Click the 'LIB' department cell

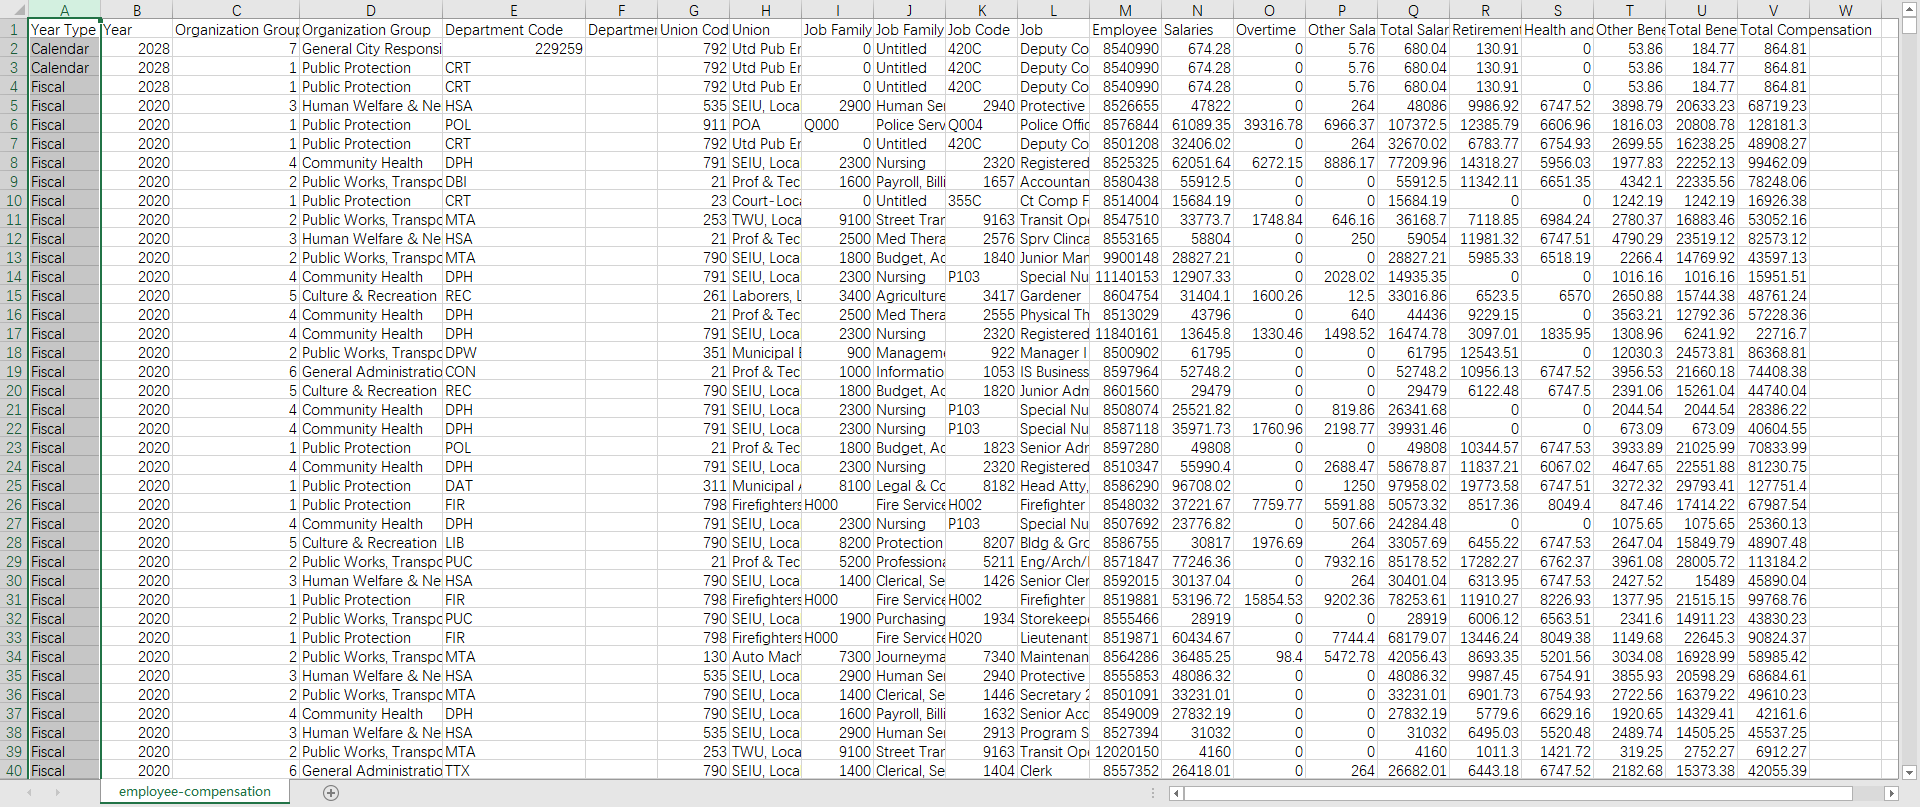[x=514, y=543]
